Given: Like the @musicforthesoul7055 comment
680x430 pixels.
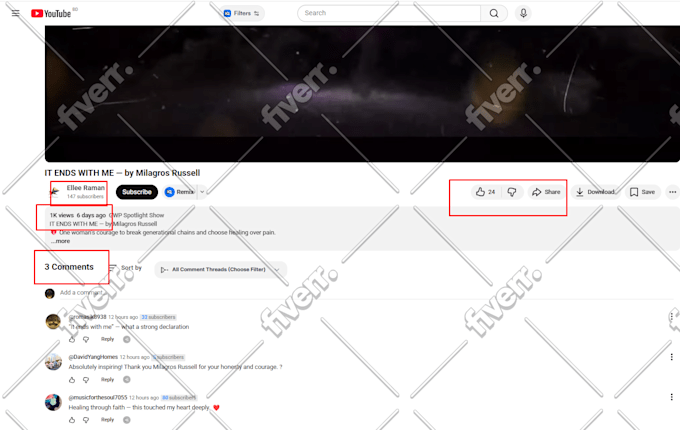Looking at the screenshot, I should (72, 420).
